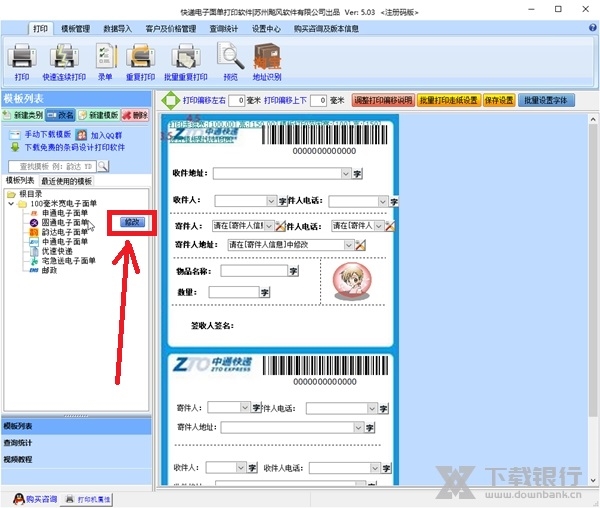Screen dimensions: 600x508
Task: Select the 圆通电子面单 template
Action: [65, 223]
